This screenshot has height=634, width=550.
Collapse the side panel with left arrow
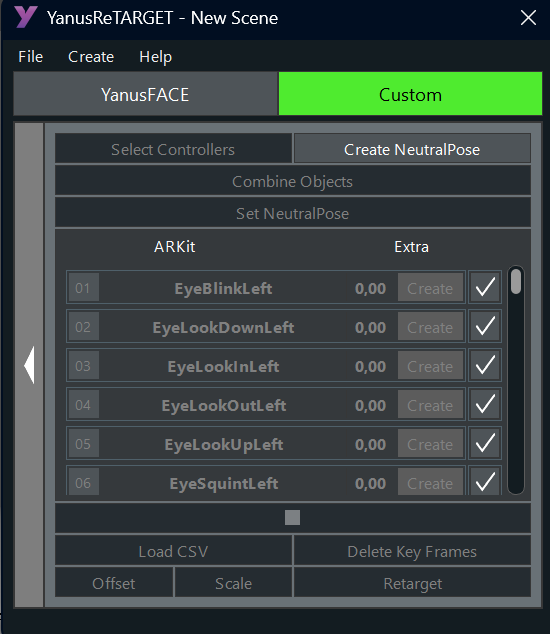click(x=29, y=365)
